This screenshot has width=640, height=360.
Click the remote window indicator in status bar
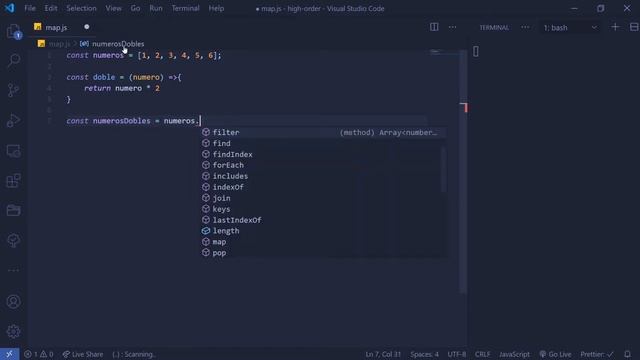(9, 354)
